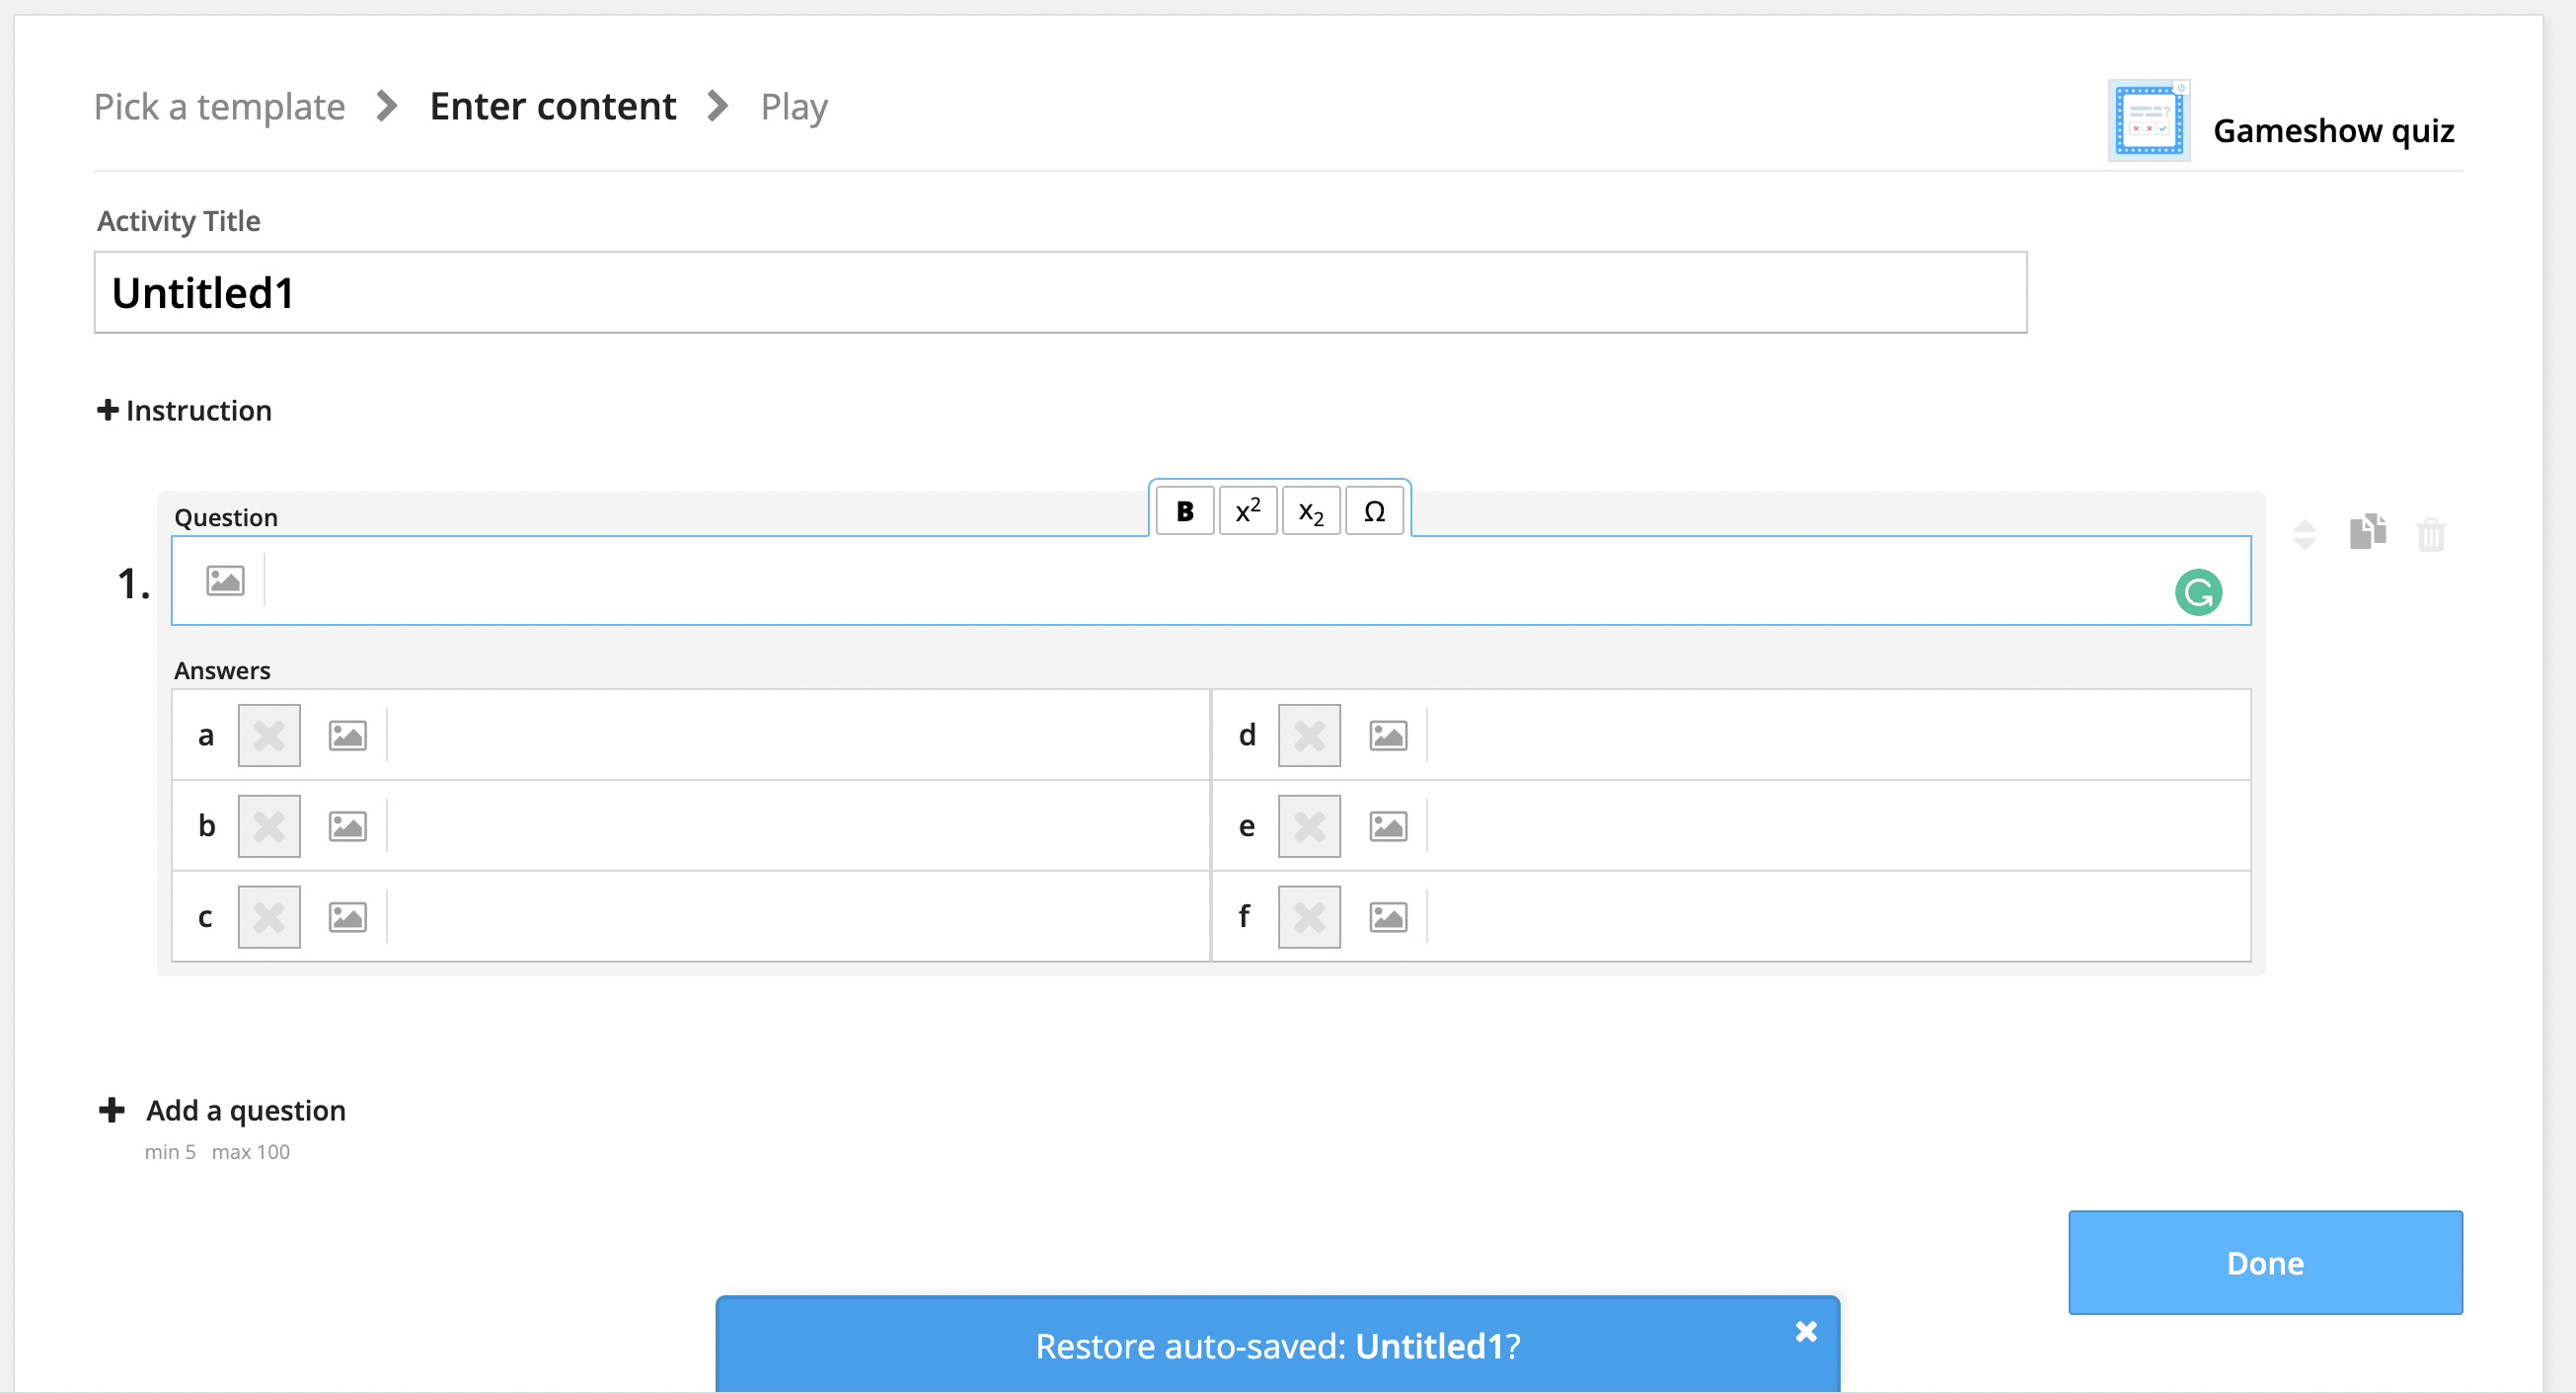Click the correct answer toggle for option b
Viewport: 2576px width, 1394px height.
(267, 825)
